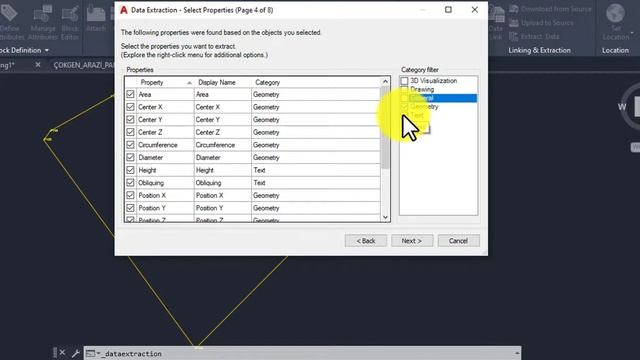Image resolution: width=640 pixels, height=360 pixels.
Task: Open the Set Location dropdown arrow
Action: (x=632, y=33)
